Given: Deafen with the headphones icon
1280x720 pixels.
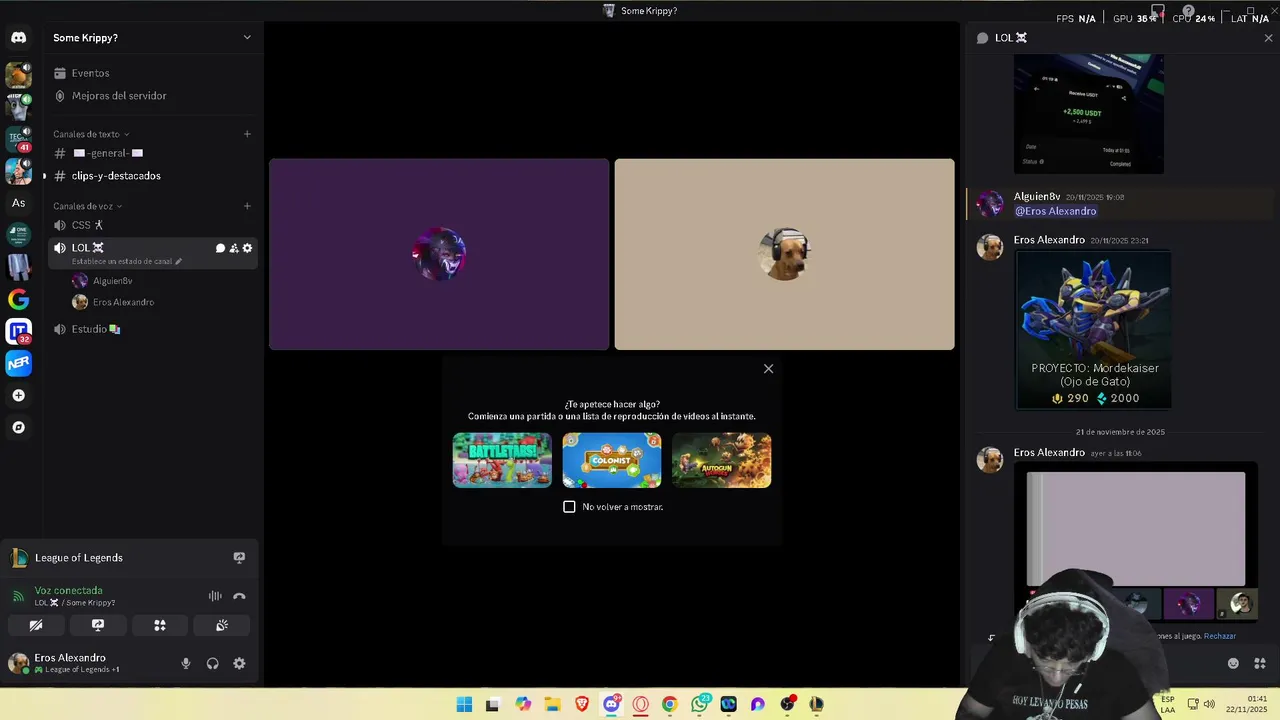Looking at the screenshot, I should click(212, 663).
